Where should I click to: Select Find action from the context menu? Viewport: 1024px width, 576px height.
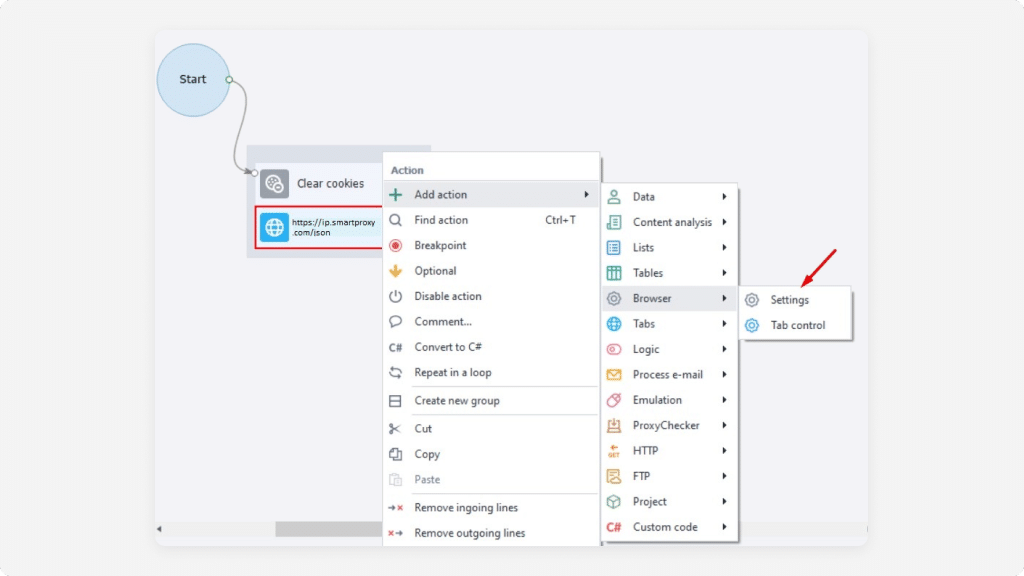coord(441,220)
